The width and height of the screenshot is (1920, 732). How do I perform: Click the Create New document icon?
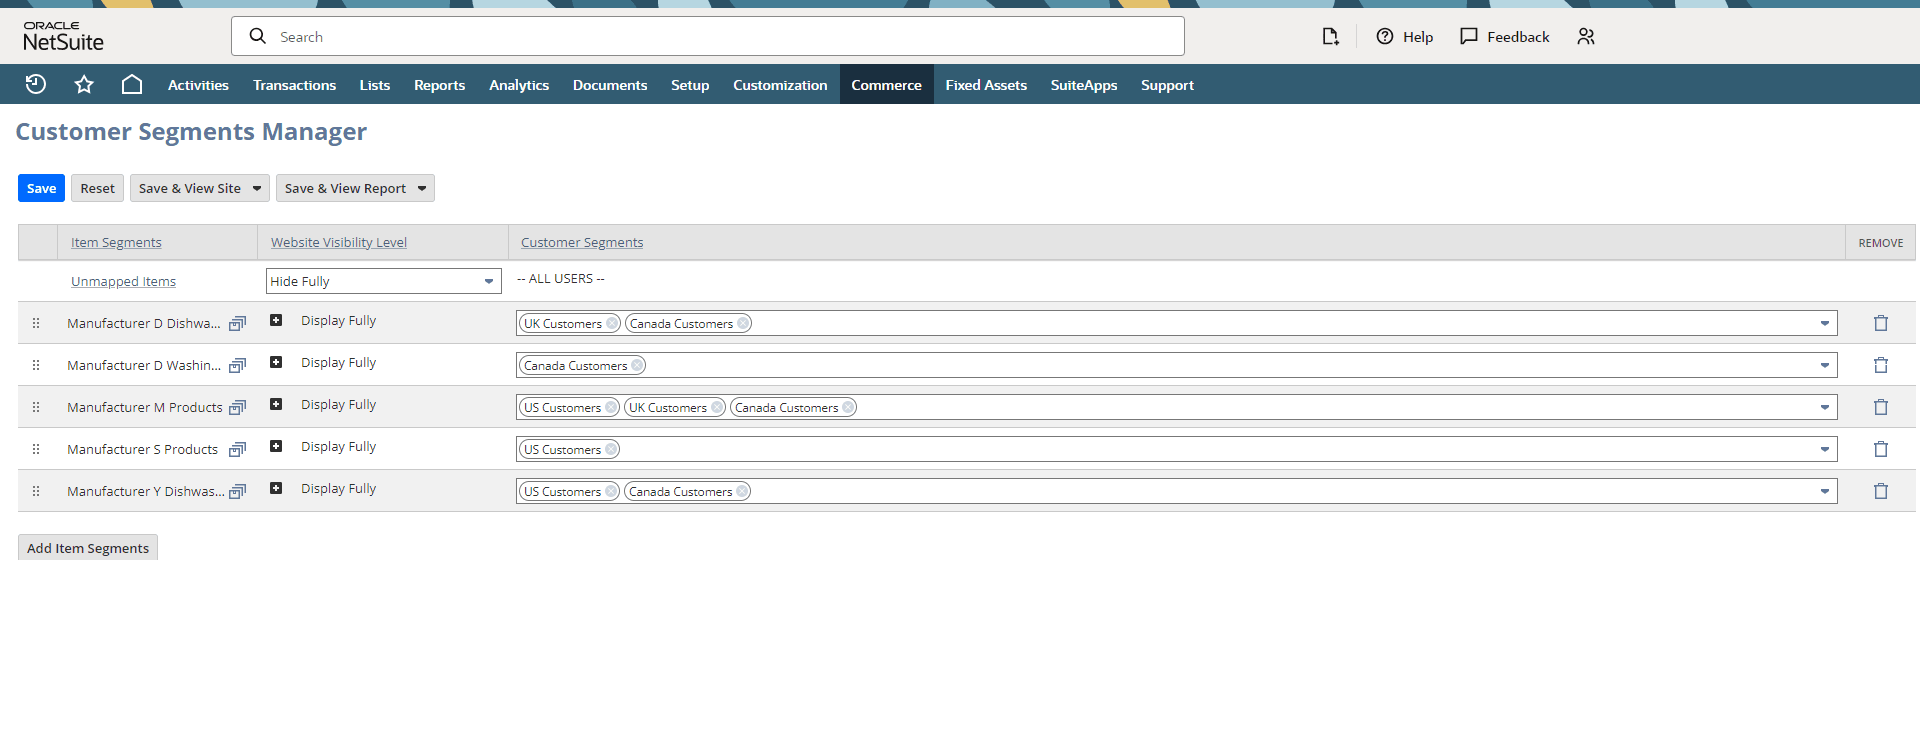point(1330,36)
